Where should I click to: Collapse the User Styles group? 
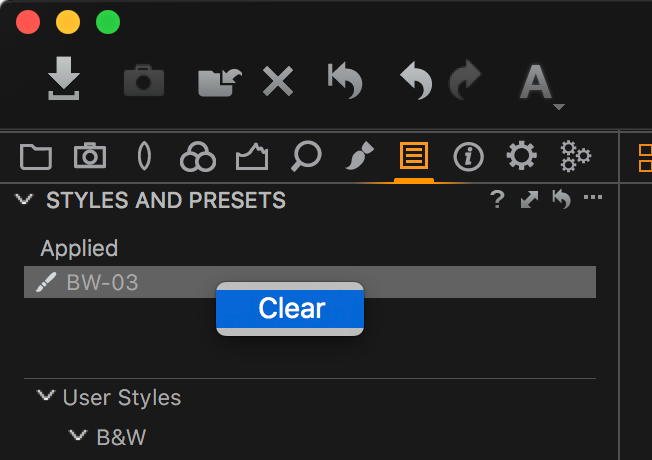pyautogui.click(x=46, y=395)
